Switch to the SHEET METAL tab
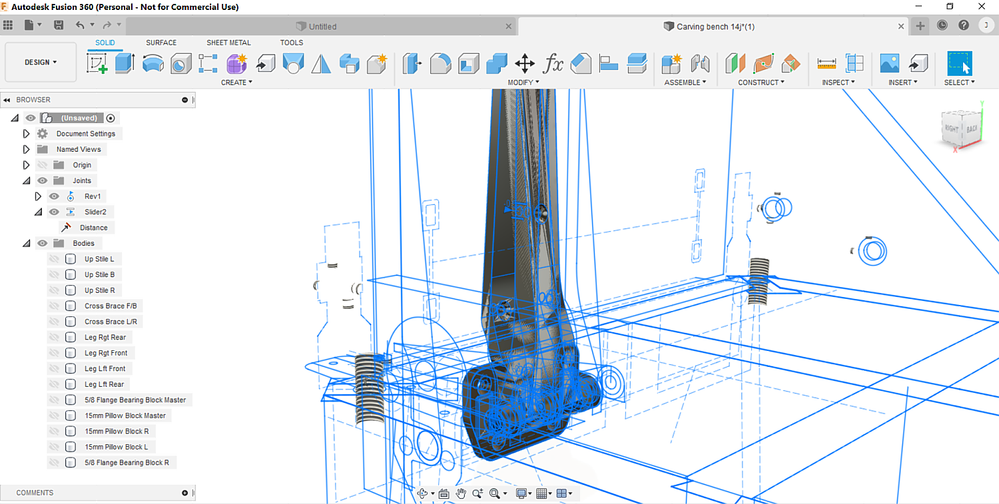Image resolution: width=999 pixels, height=504 pixels. point(229,43)
